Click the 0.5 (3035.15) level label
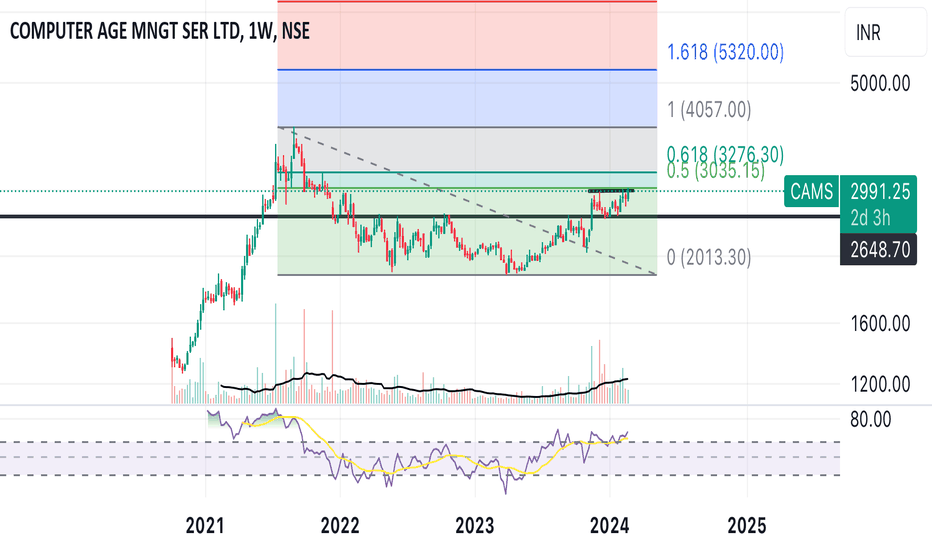 pyautogui.click(x=716, y=171)
